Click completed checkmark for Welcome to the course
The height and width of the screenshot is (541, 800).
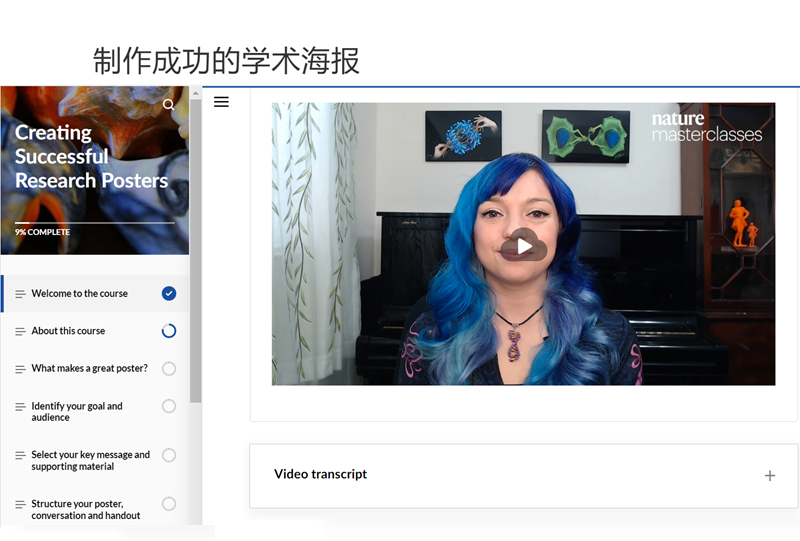click(x=169, y=293)
